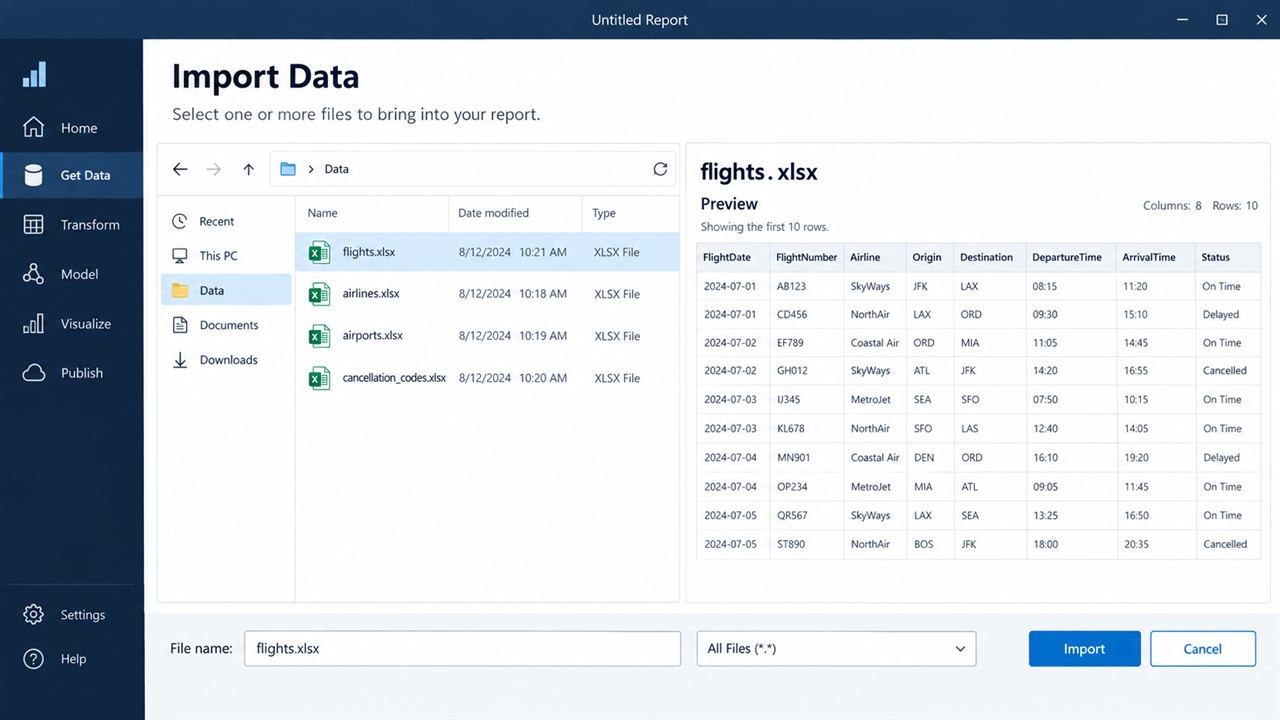This screenshot has width=1280, height=720.
Task: Click the Recent clock icon
Action: coord(180,221)
